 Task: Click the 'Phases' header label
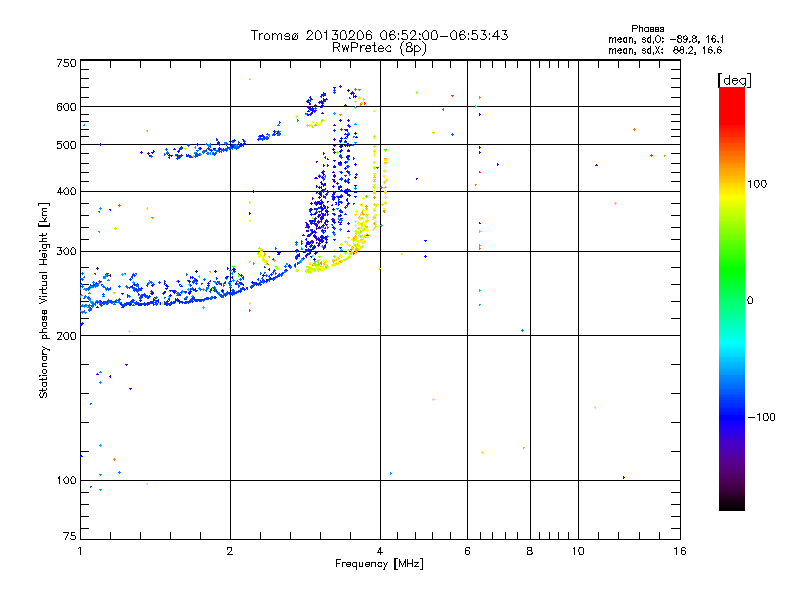pyautogui.click(x=647, y=29)
